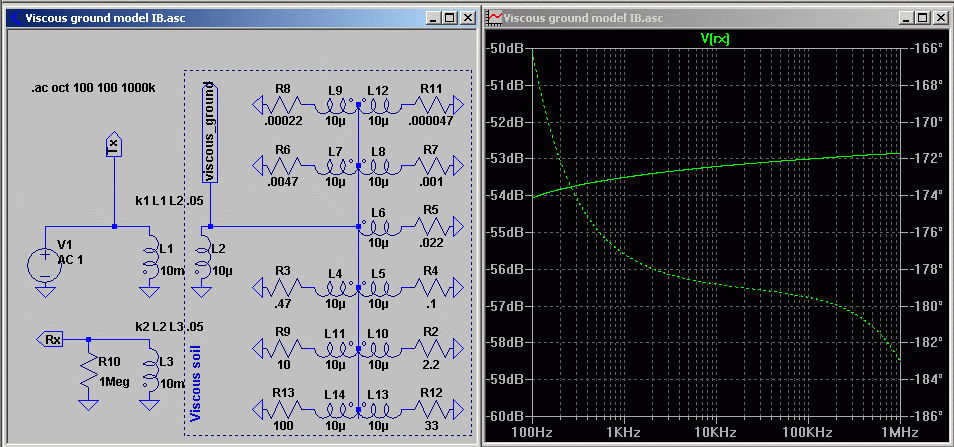This screenshot has height=447, width=954.
Task: Minimize the waveform plot window
Action: tap(906, 18)
